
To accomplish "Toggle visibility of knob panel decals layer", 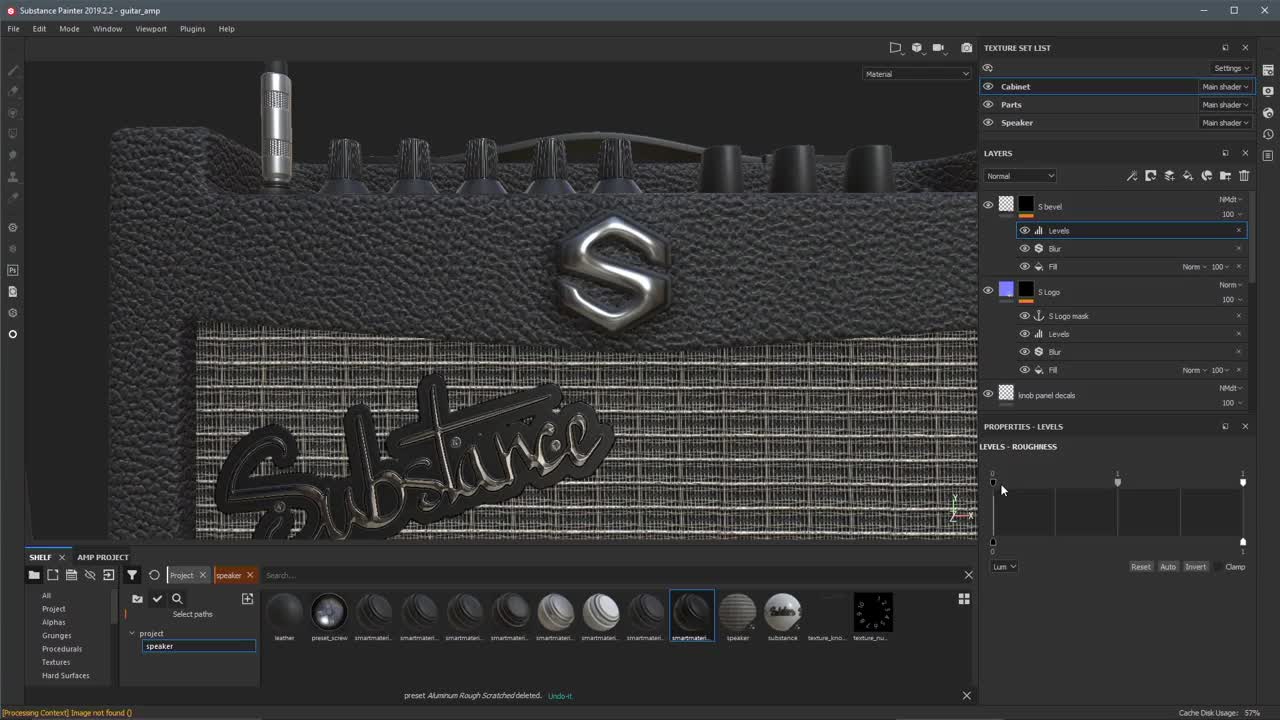I will (988, 395).
